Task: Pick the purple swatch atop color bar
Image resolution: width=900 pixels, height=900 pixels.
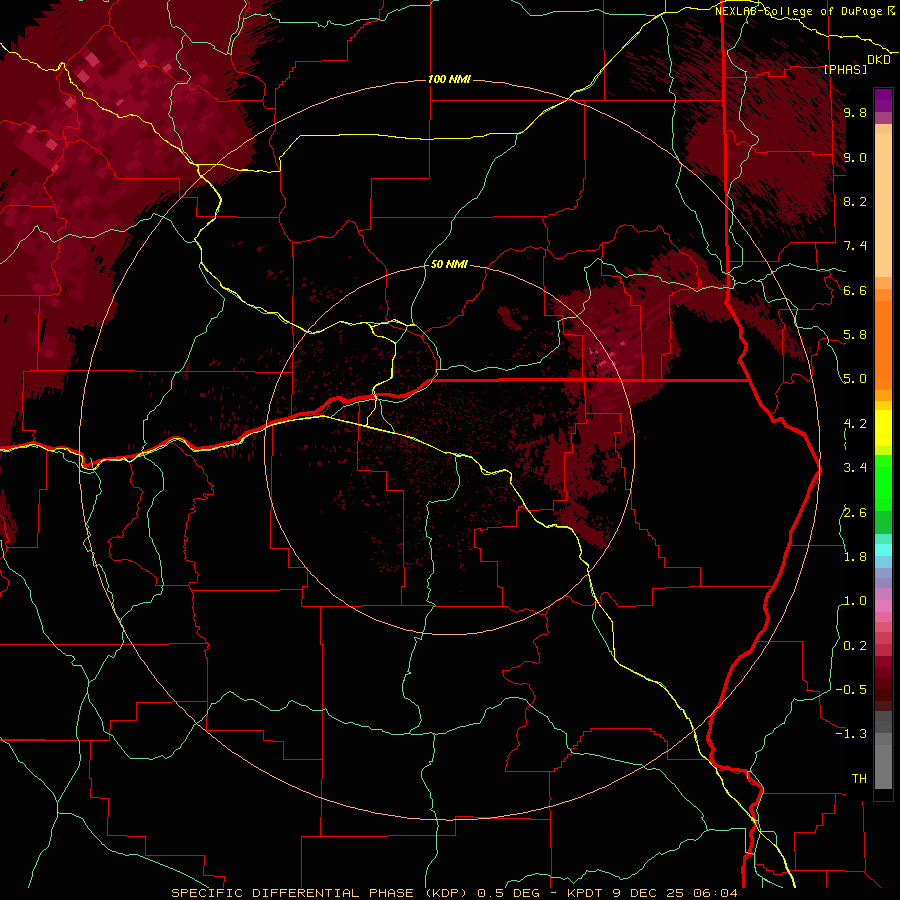Action: point(883,100)
